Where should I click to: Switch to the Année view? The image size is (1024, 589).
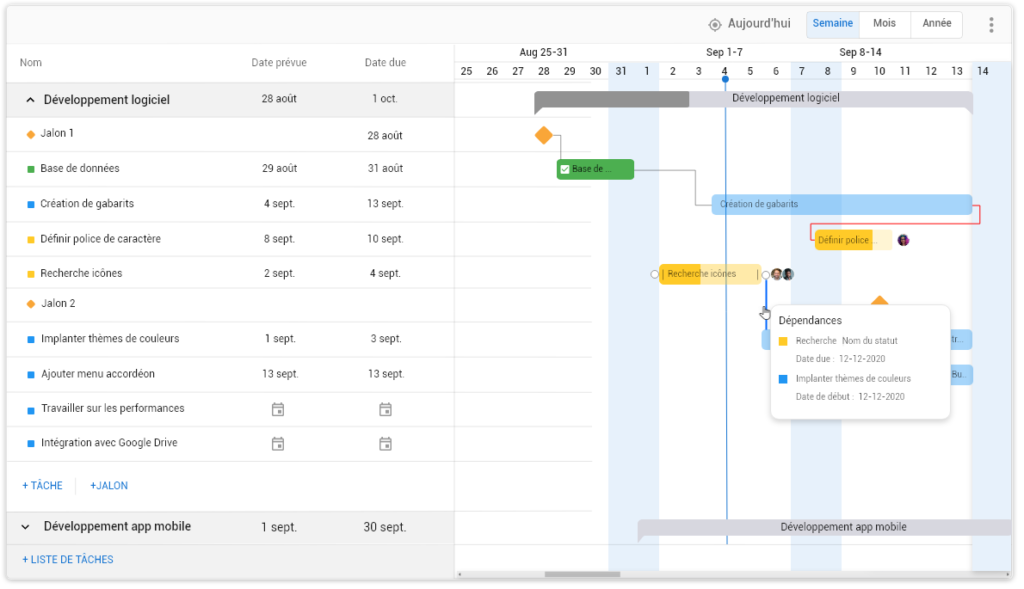coord(936,24)
